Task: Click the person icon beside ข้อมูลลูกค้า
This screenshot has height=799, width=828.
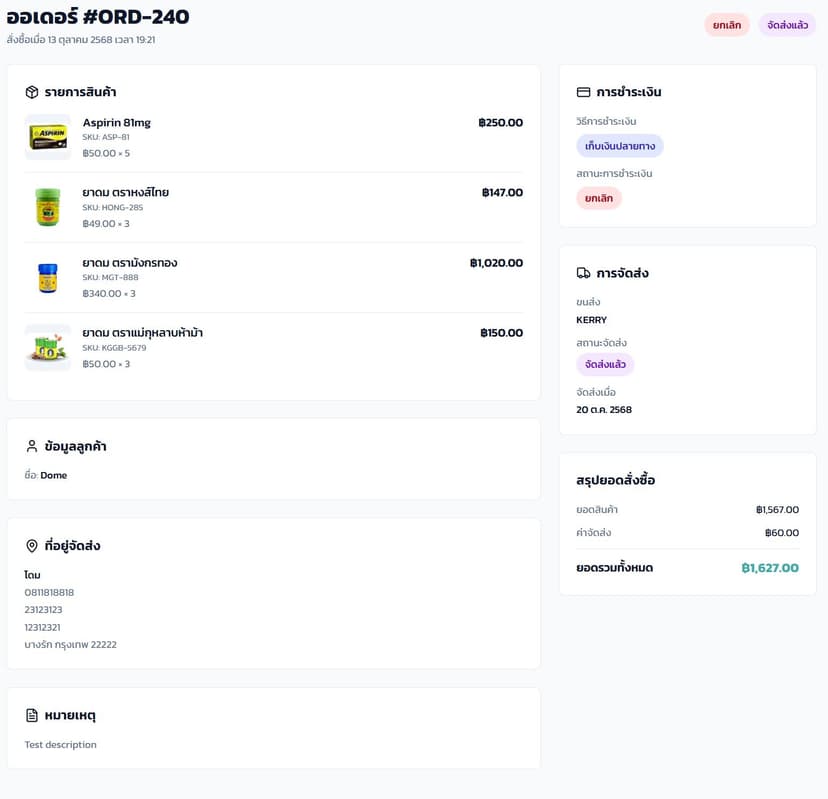Action: (32, 446)
